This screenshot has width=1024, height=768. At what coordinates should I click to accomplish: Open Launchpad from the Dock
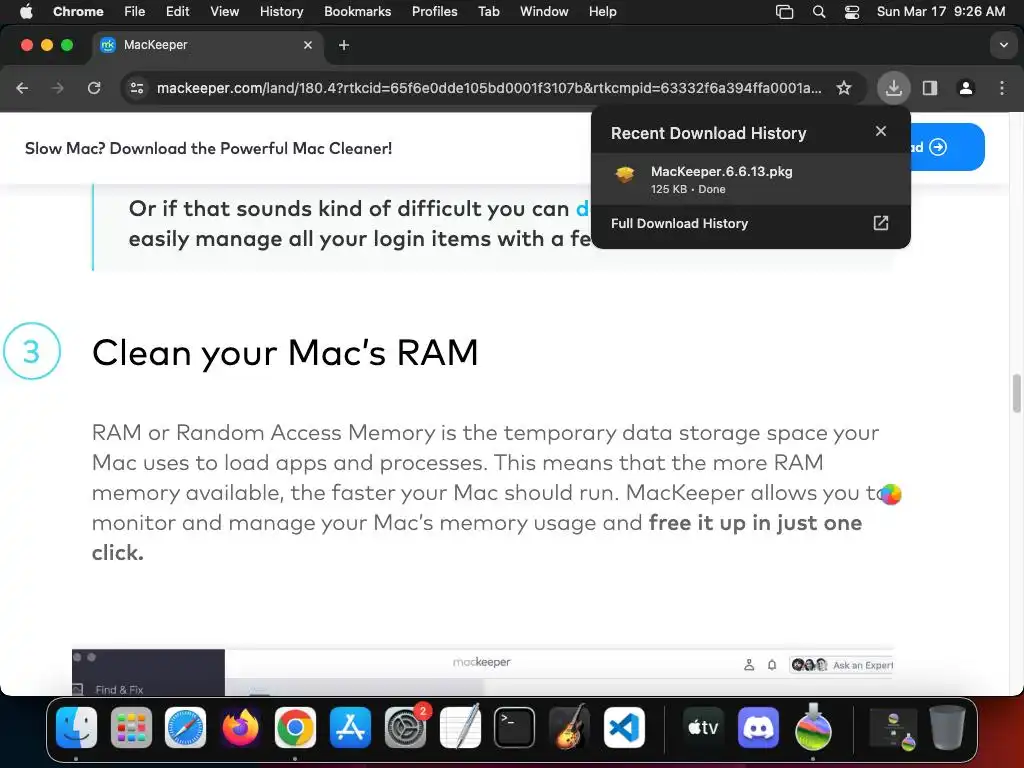[131, 727]
